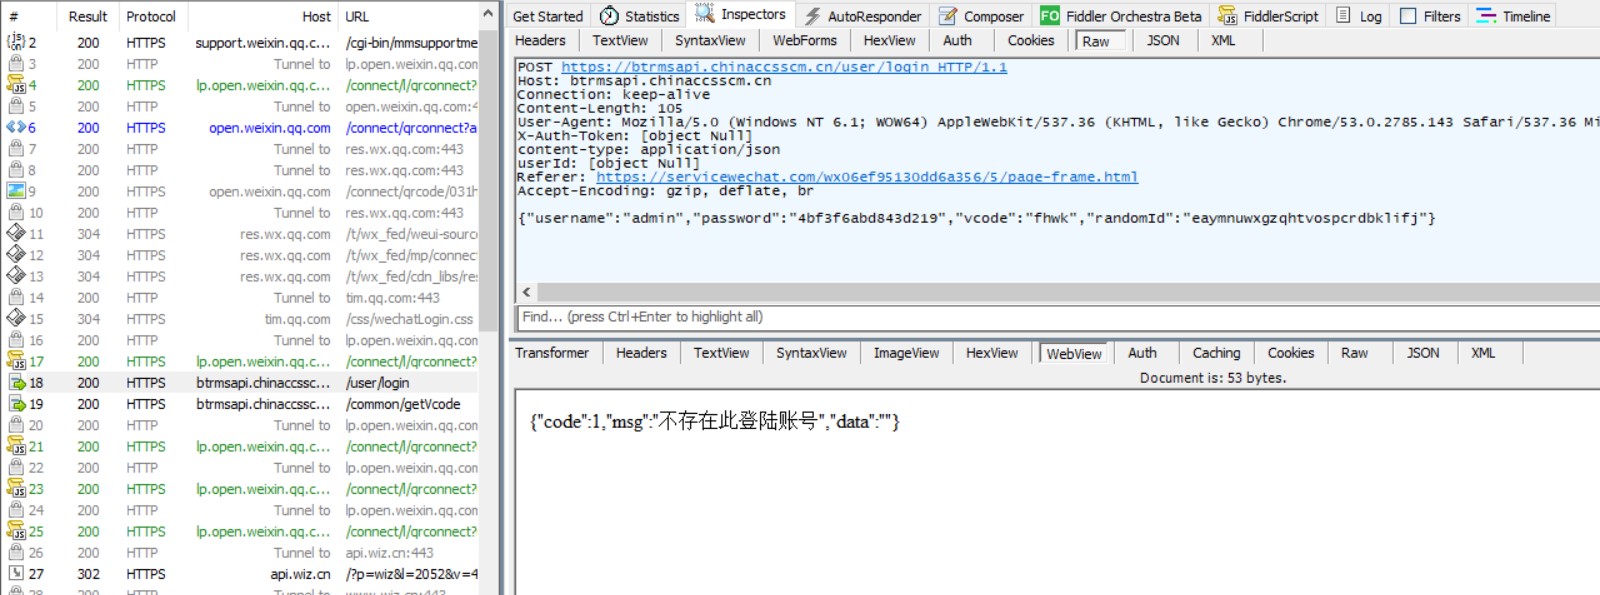Click the /cgi-bin/mmsupportme URL cell
The height and width of the screenshot is (595, 1600).
pyautogui.click(x=410, y=43)
